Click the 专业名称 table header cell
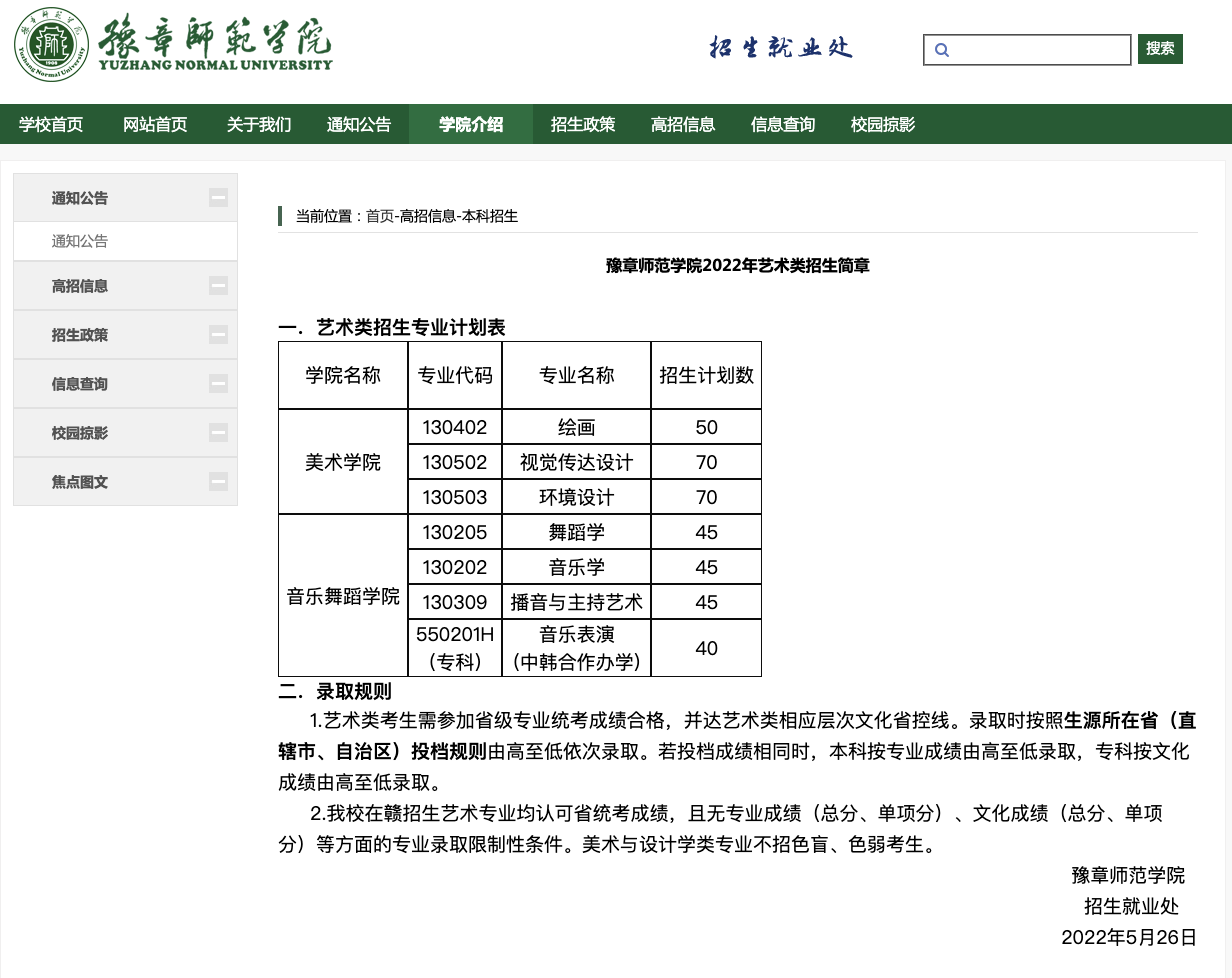Screen dimensions: 1232x978 pos(577,375)
